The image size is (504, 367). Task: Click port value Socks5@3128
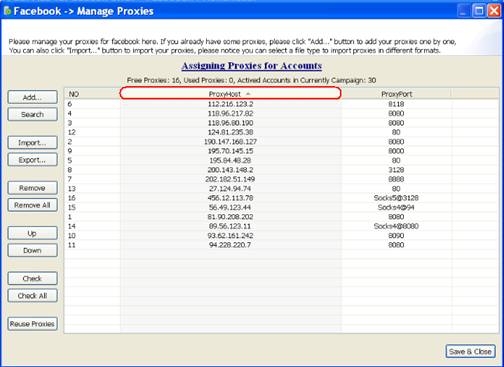(x=396, y=198)
